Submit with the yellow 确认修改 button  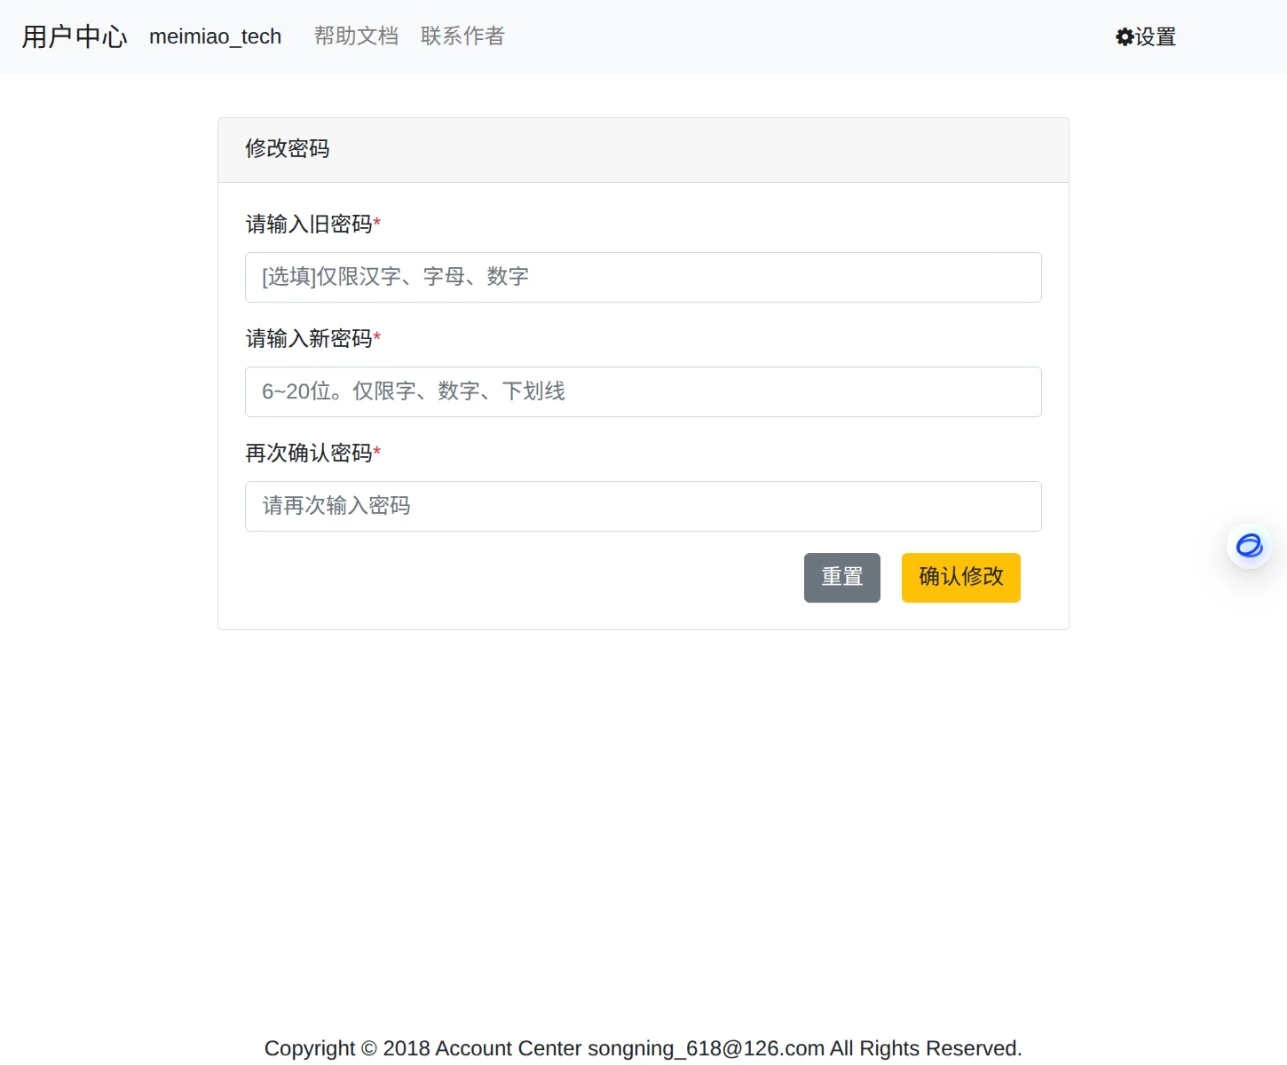[960, 577]
